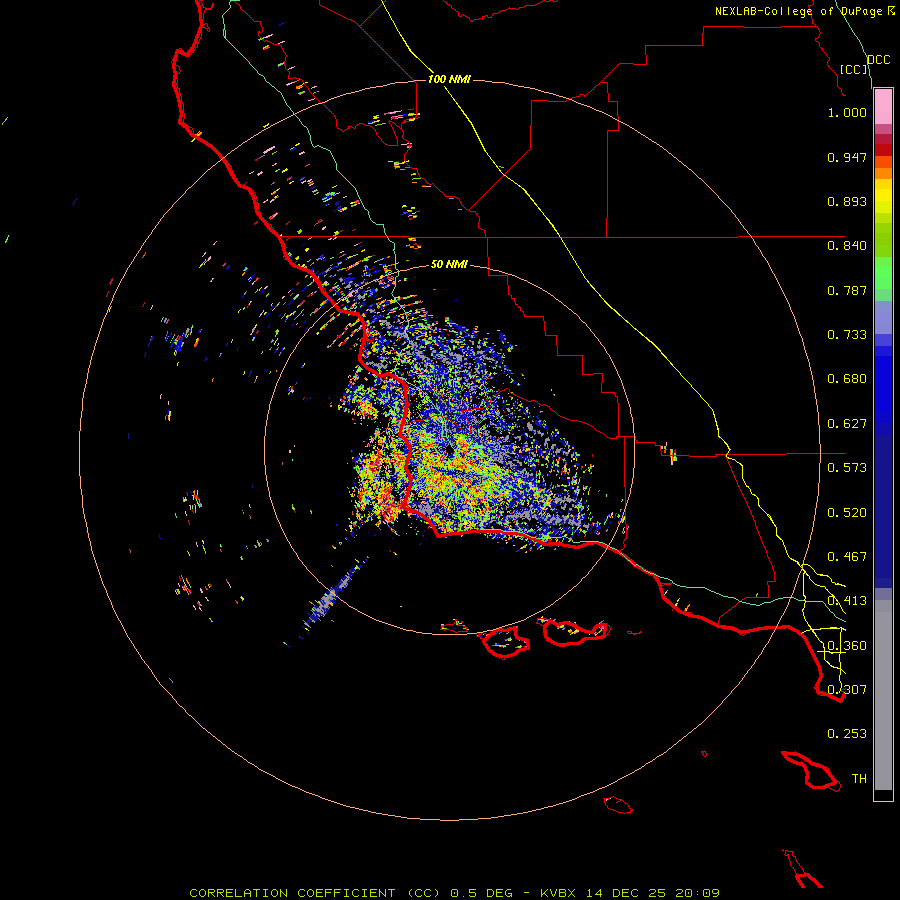Select the 0.253 scale value
The height and width of the screenshot is (900, 900).
tap(847, 734)
